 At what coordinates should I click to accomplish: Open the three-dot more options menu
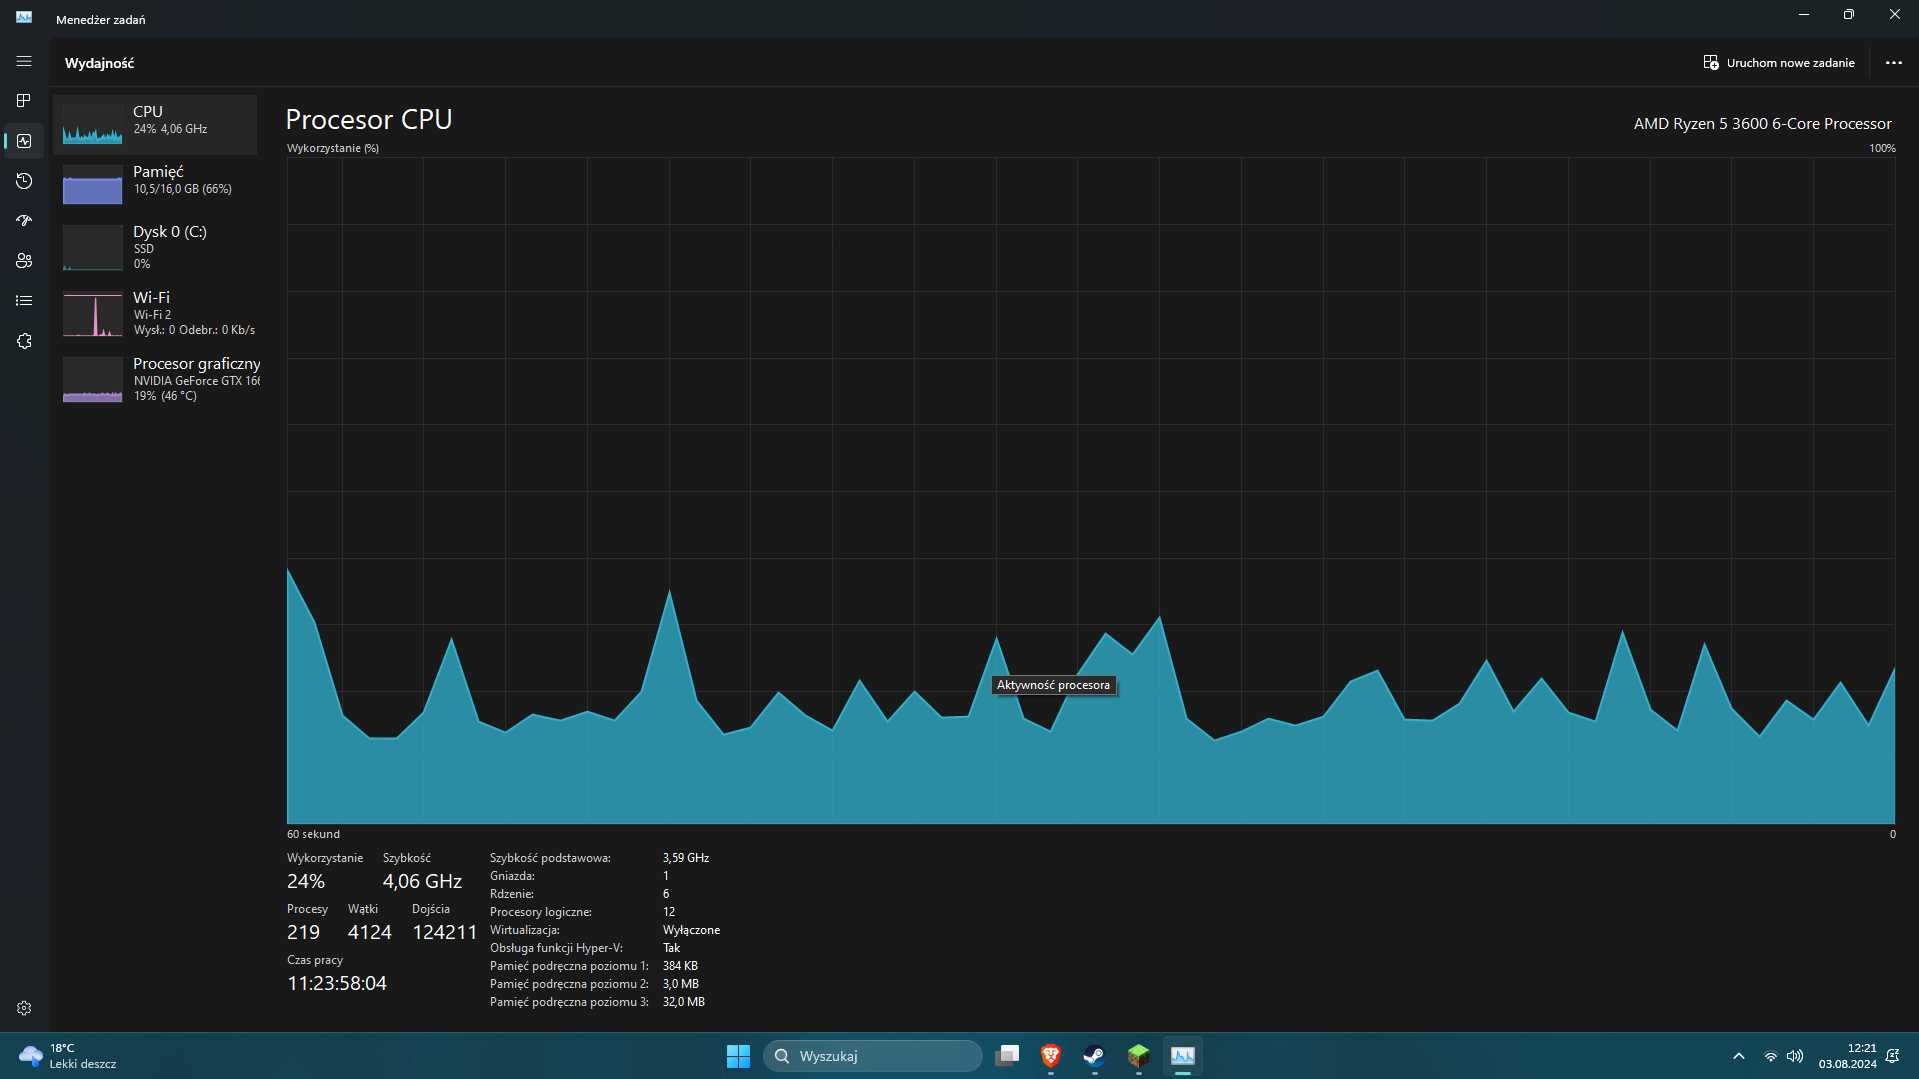click(1893, 62)
